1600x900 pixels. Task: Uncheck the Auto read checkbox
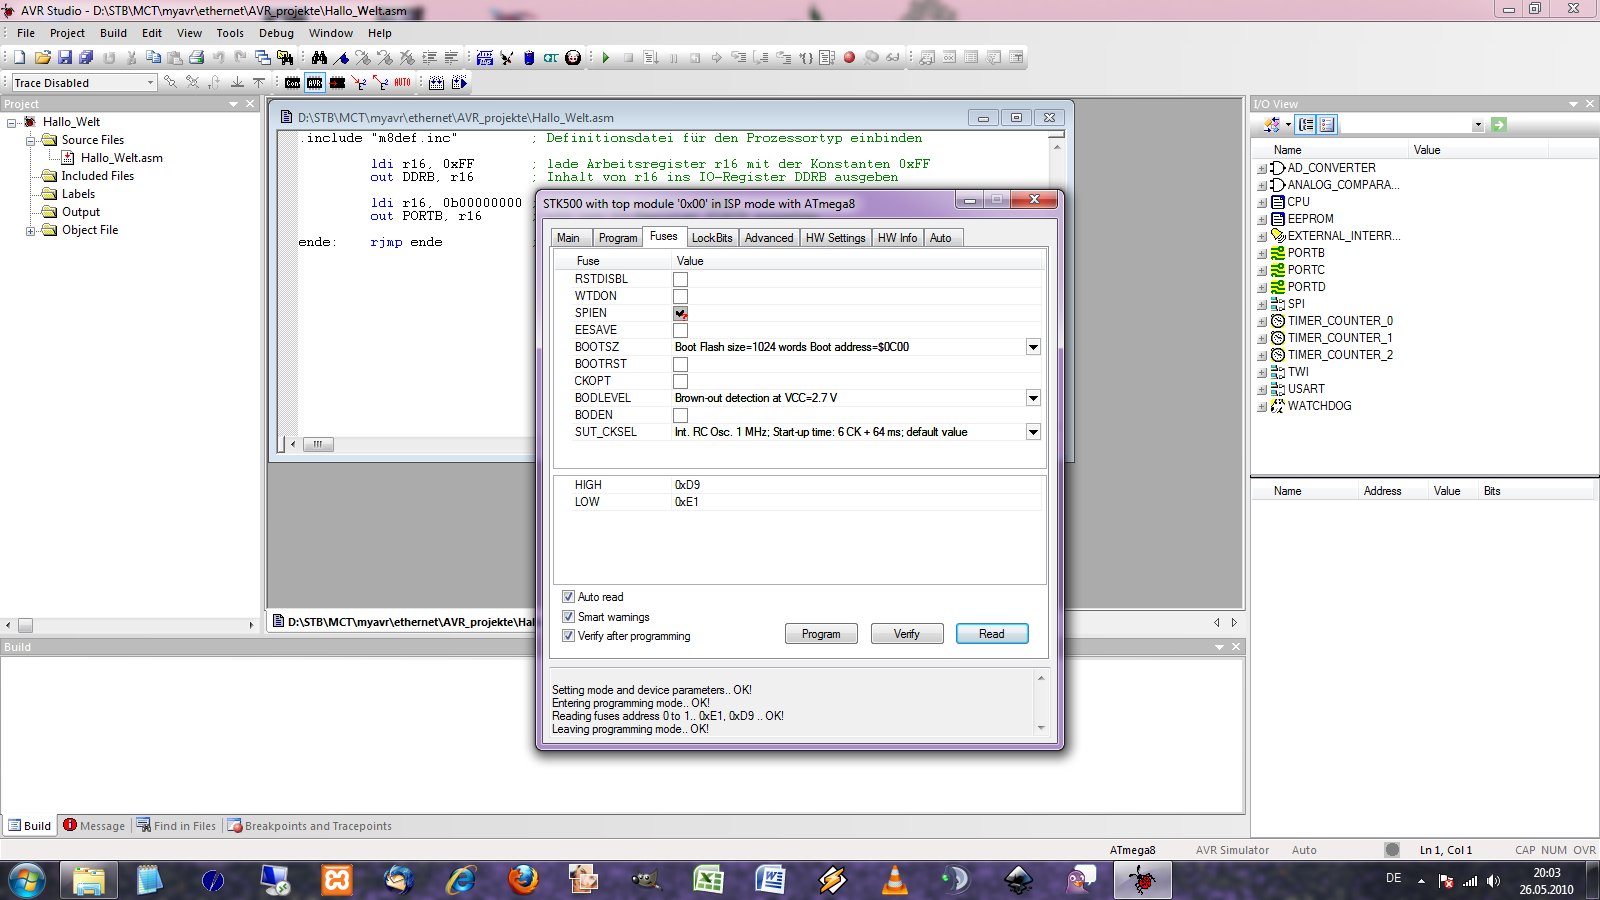pyautogui.click(x=568, y=597)
